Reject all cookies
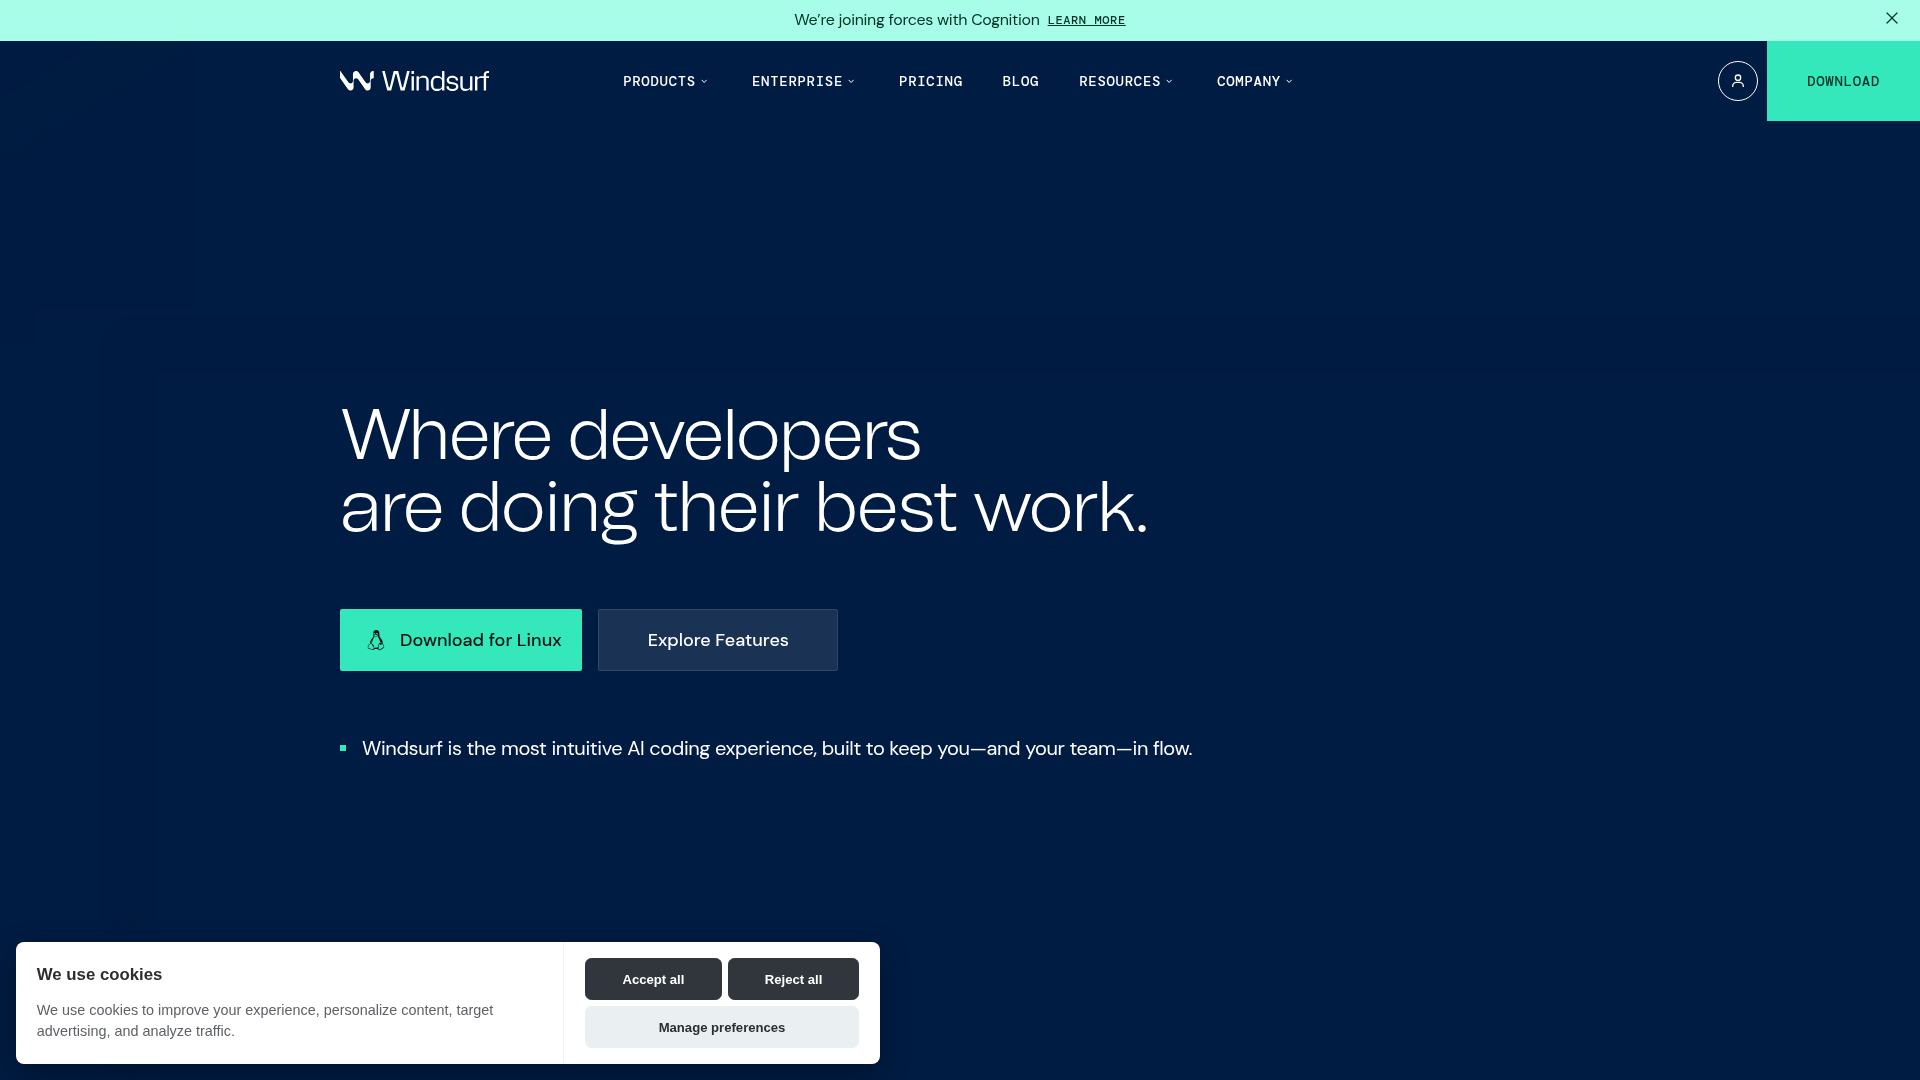This screenshot has width=1920, height=1080. pos(793,979)
